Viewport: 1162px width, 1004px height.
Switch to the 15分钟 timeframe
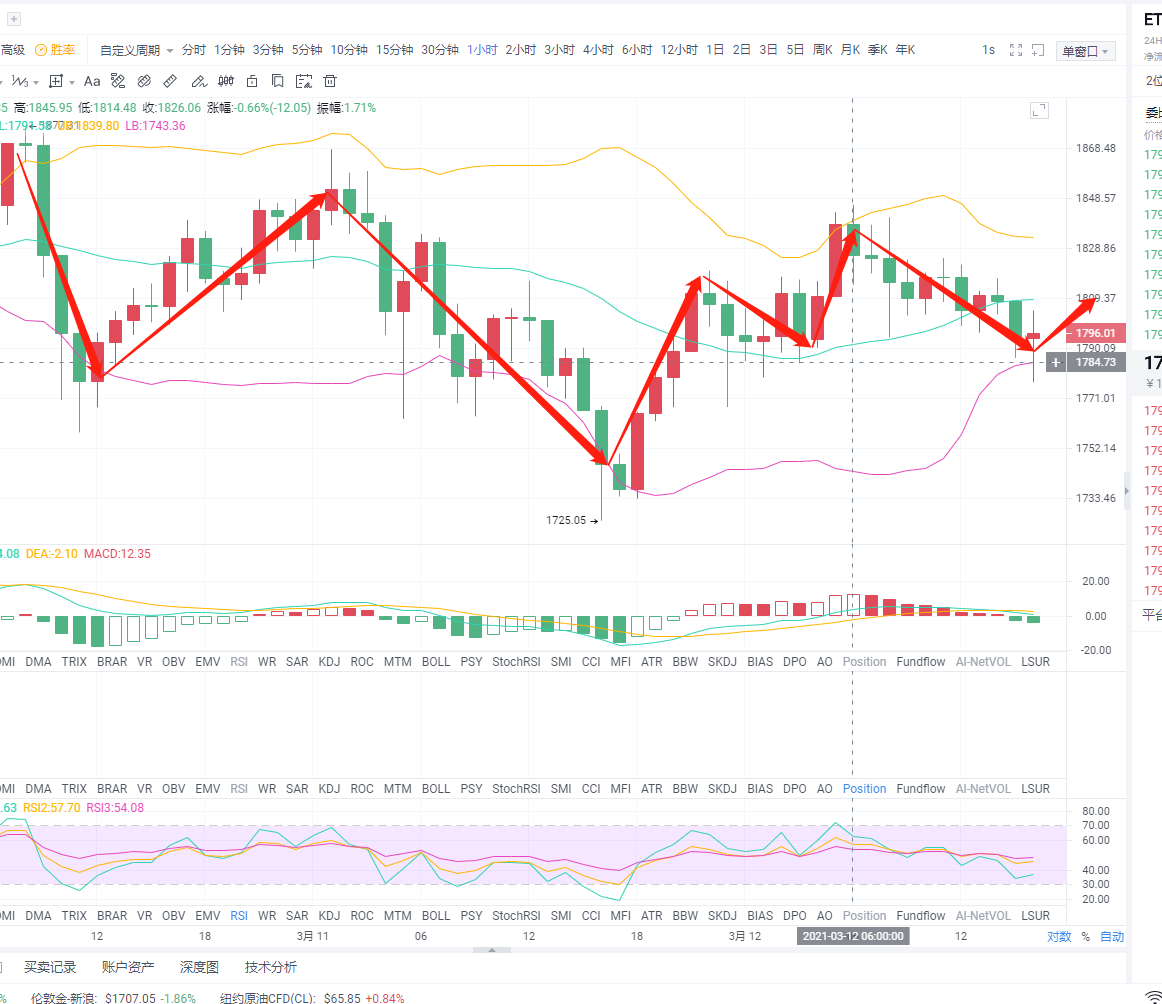pos(394,50)
